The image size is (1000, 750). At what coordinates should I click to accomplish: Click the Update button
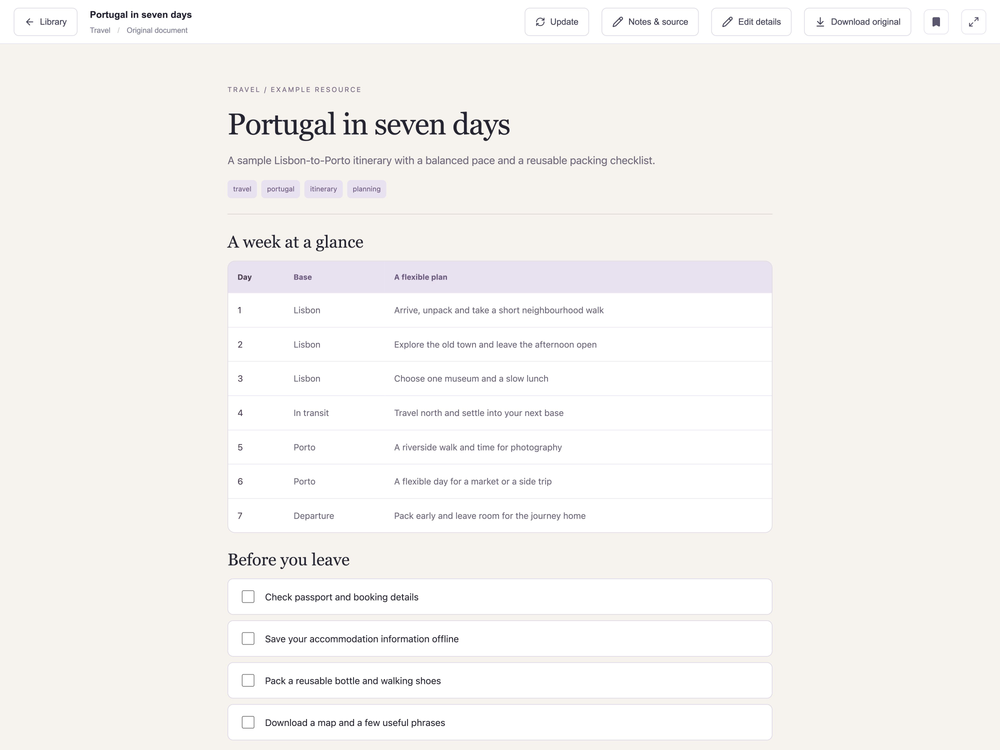(x=557, y=22)
